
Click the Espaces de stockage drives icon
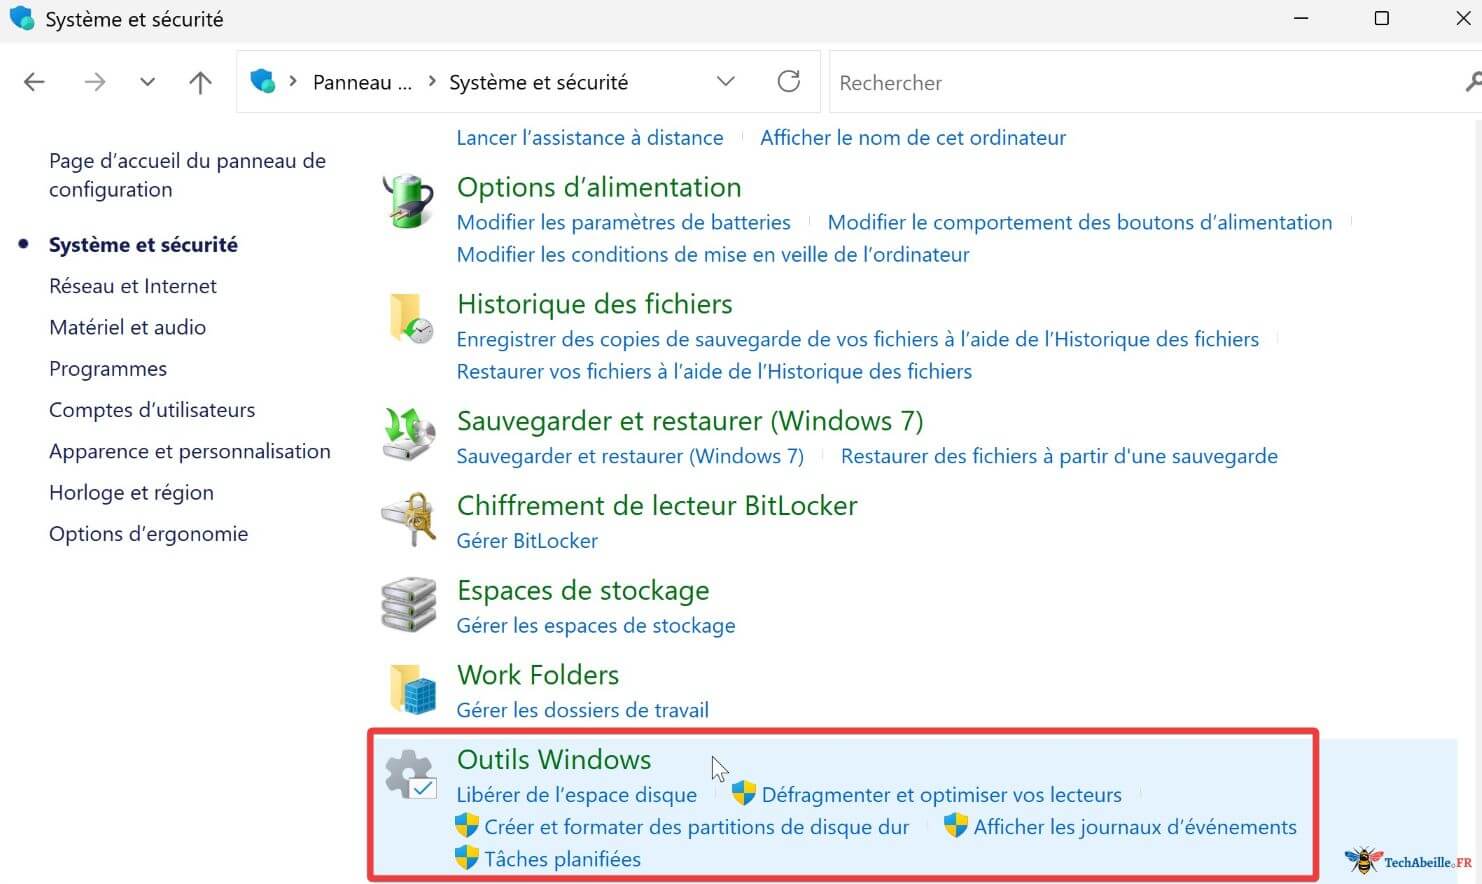(x=409, y=604)
